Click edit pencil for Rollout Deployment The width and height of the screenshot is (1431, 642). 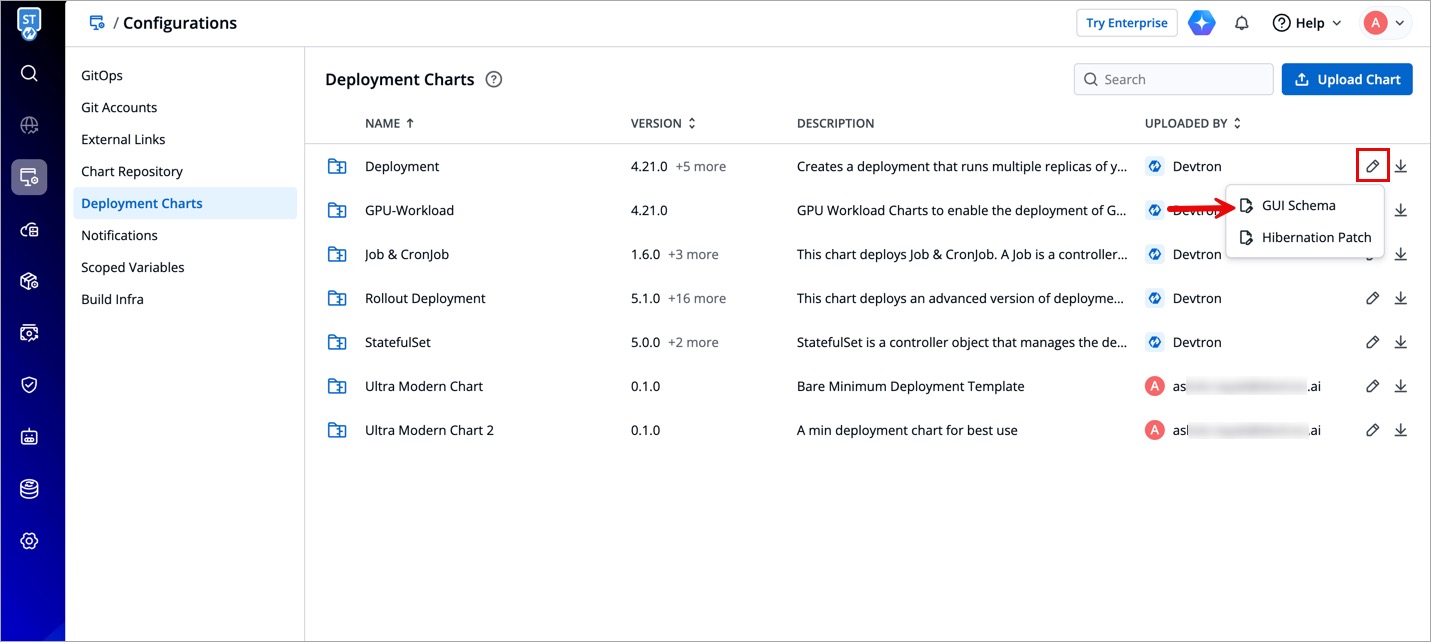[x=1373, y=298]
